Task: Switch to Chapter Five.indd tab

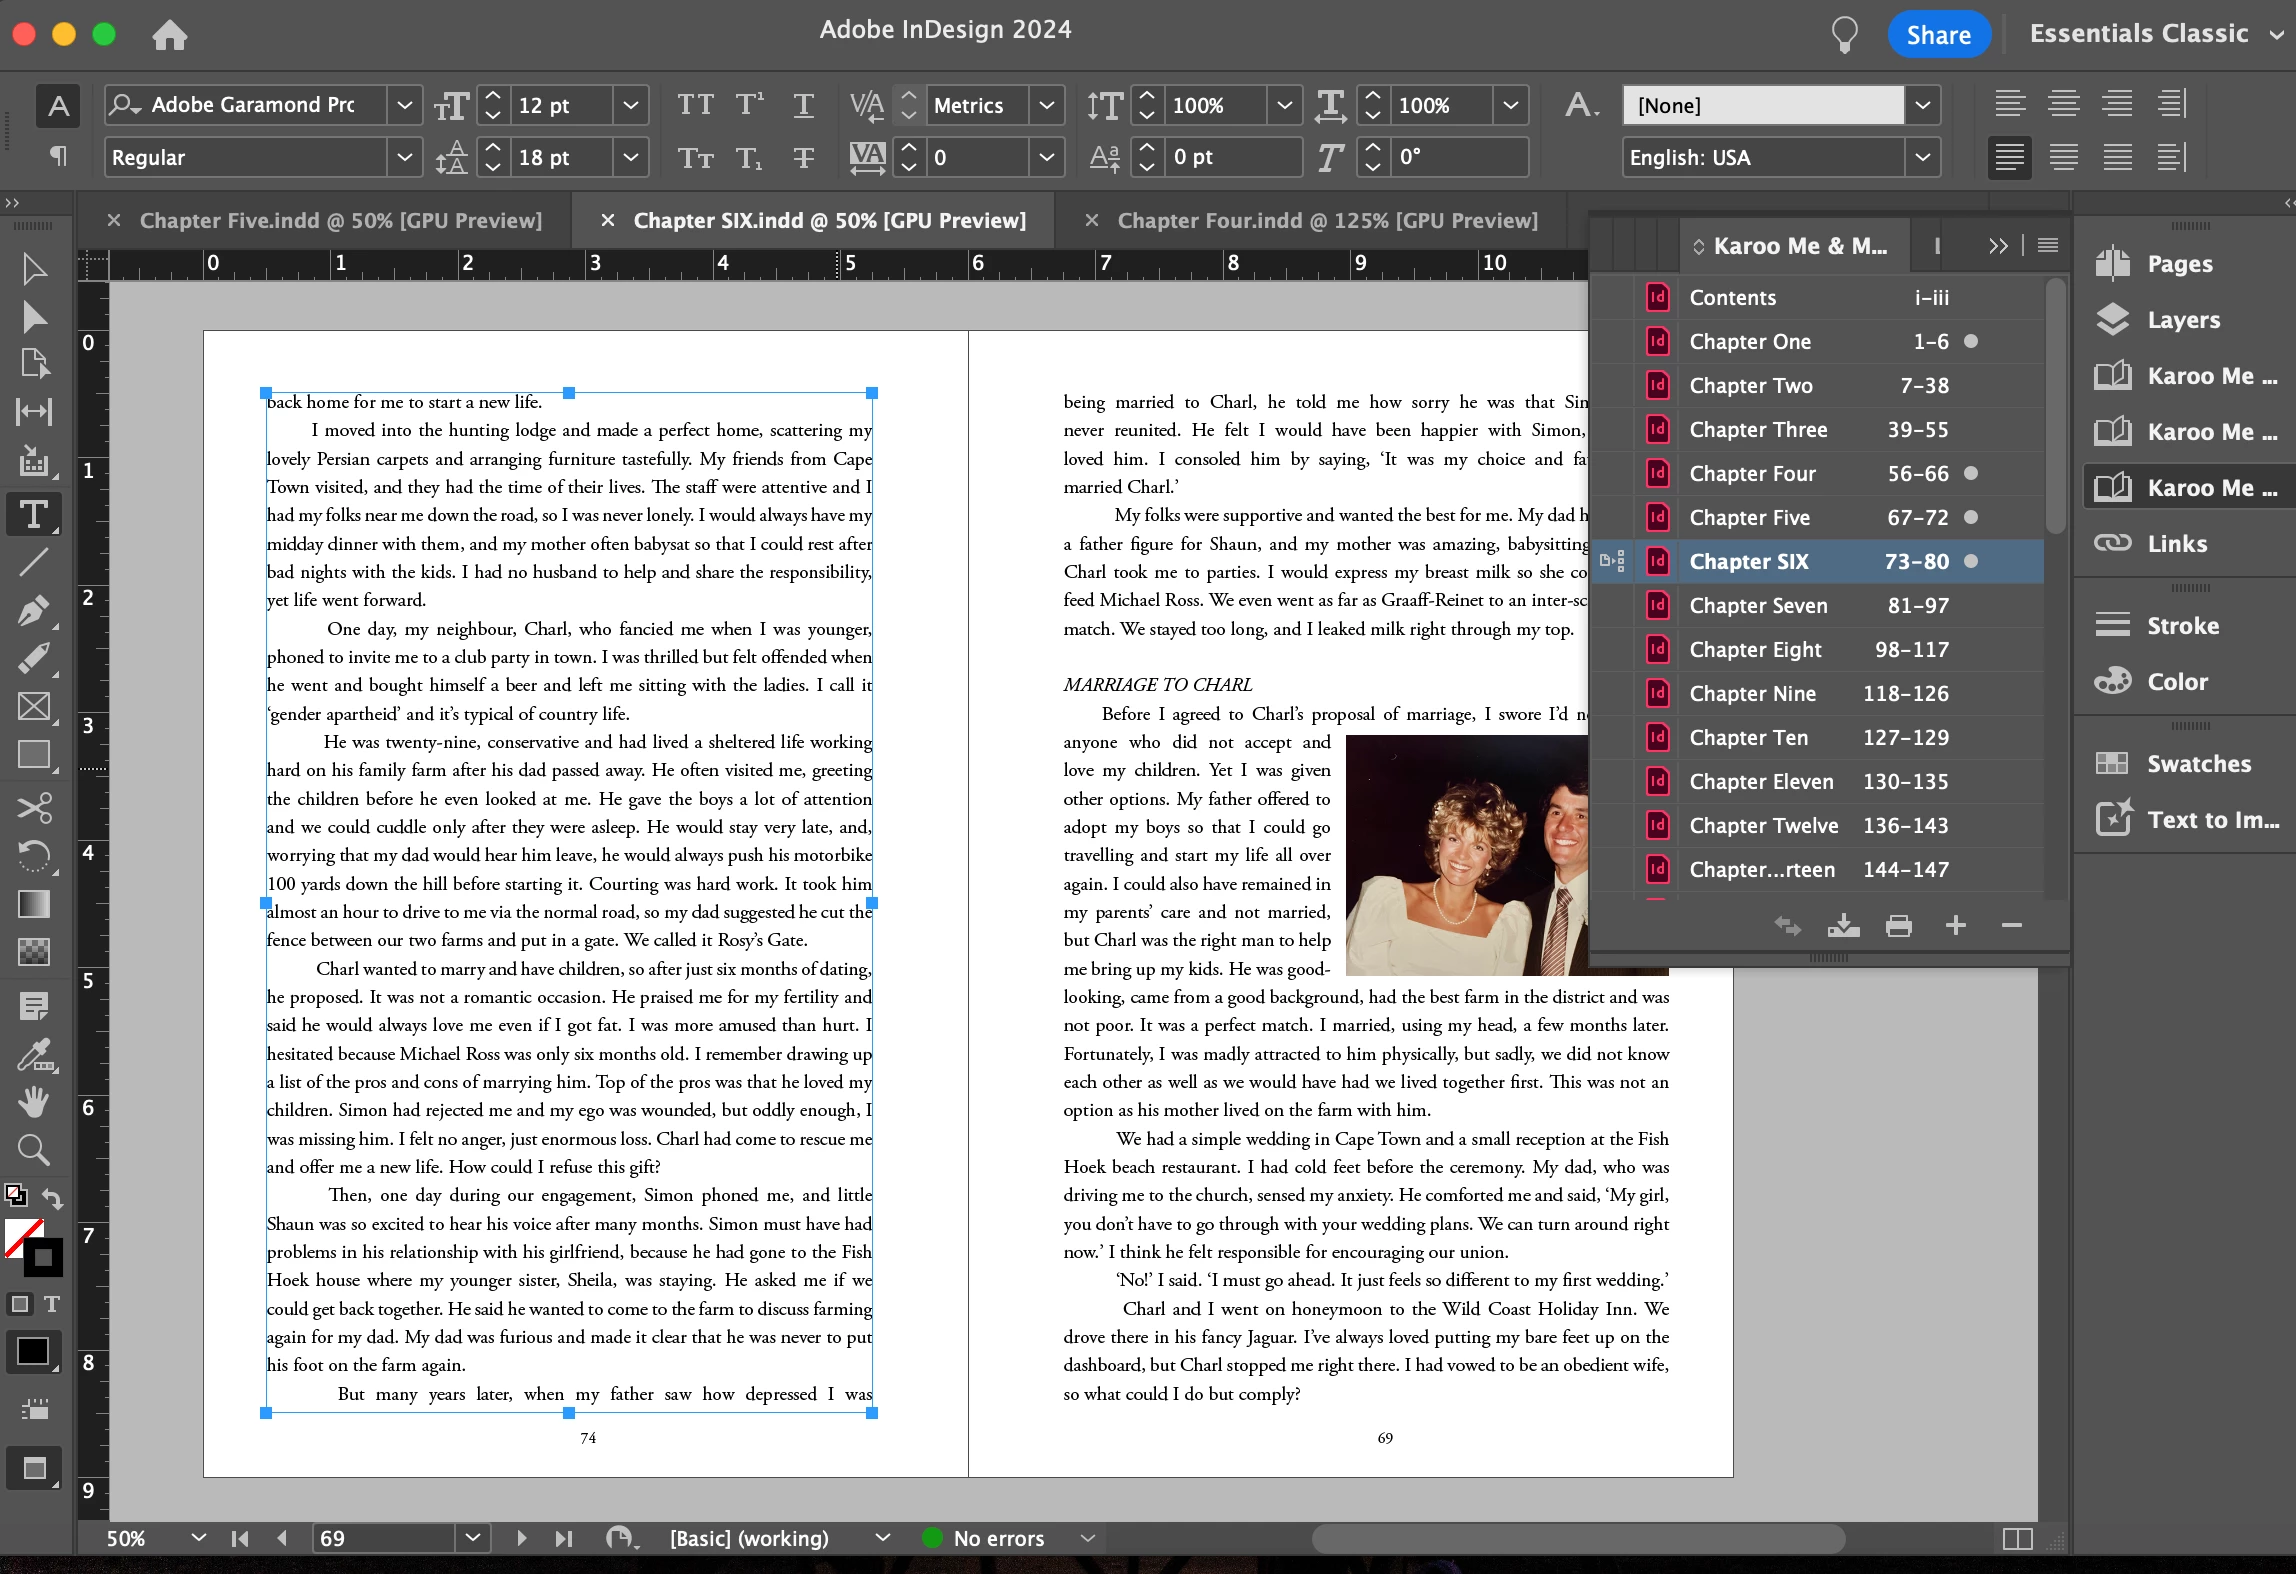Action: point(340,220)
